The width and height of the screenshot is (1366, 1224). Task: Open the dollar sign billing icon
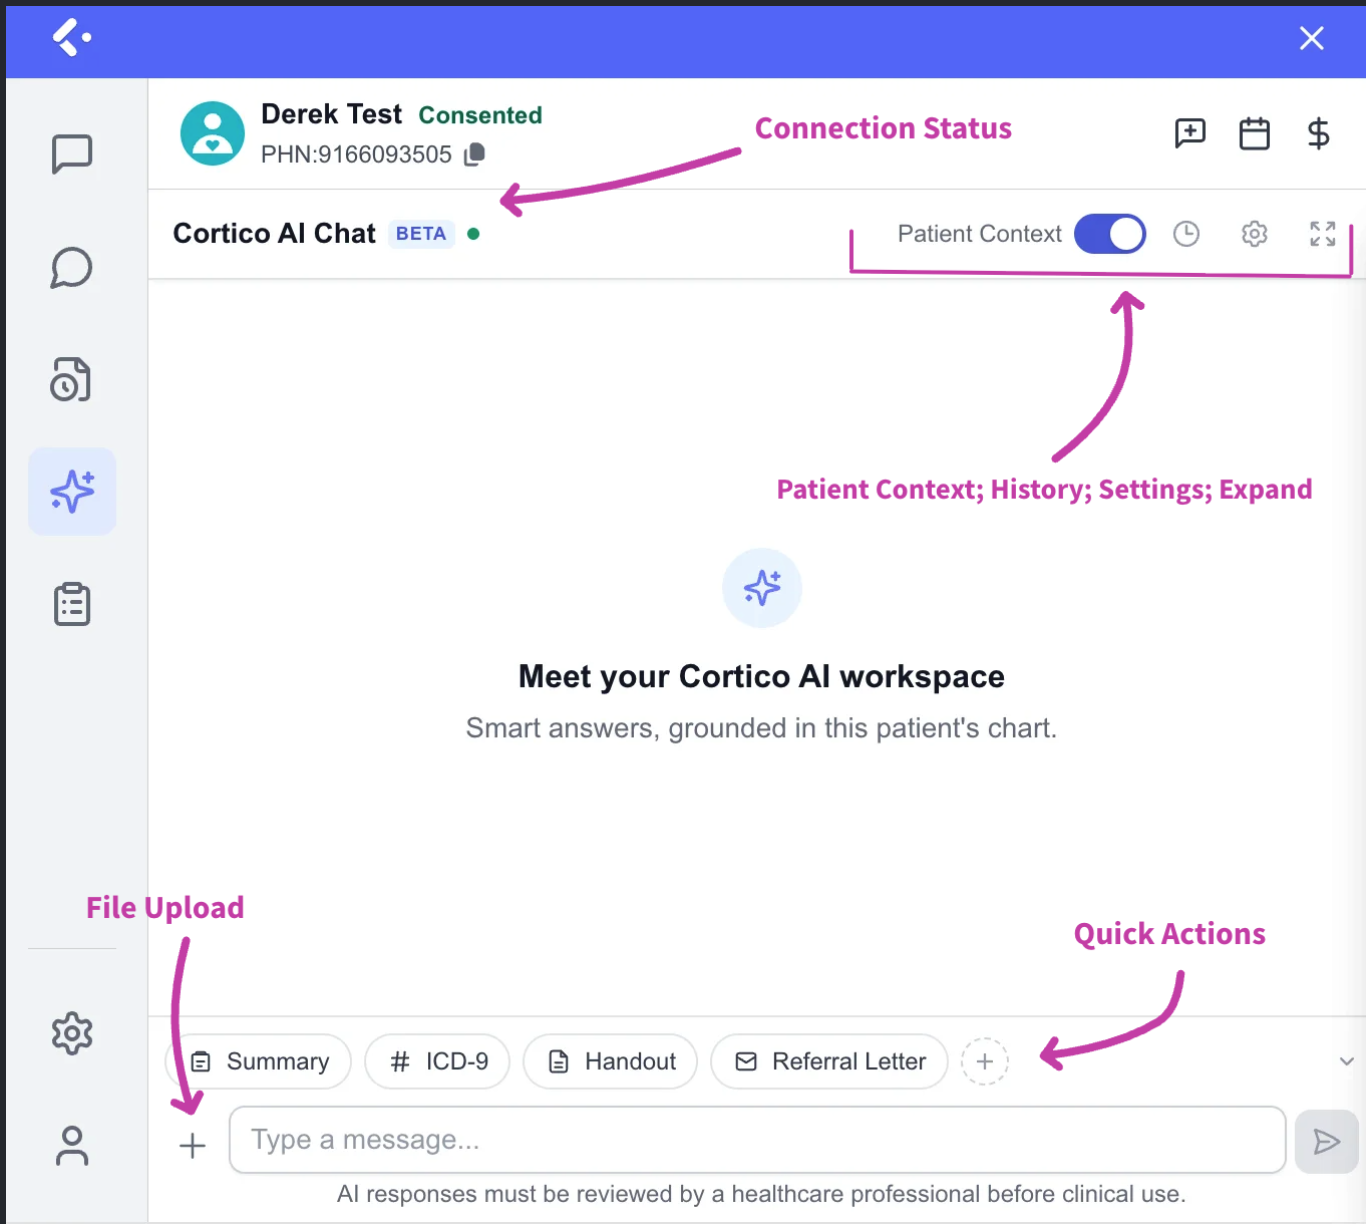pos(1319,133)
